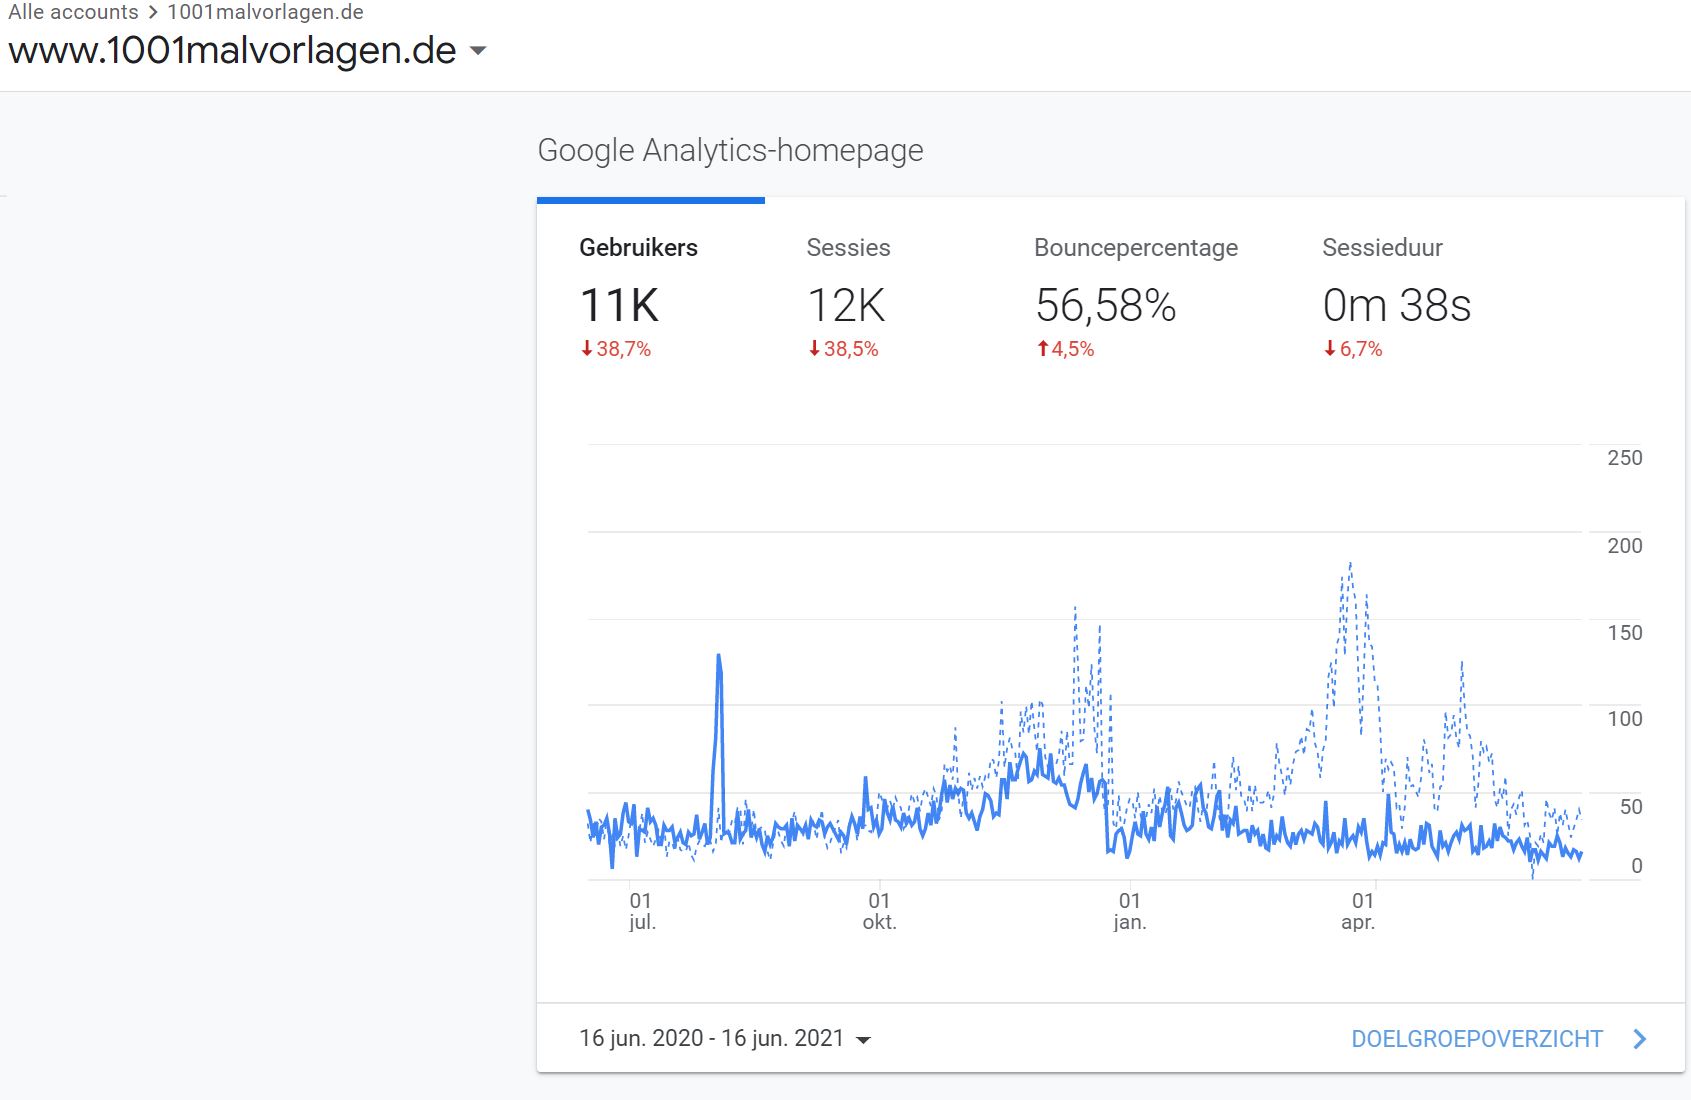Screen dimensions: 1691x1100
Task: Click the chevron arrow next to DOELGROEPOVERZICHT
Action: tap(1639, 1039)
